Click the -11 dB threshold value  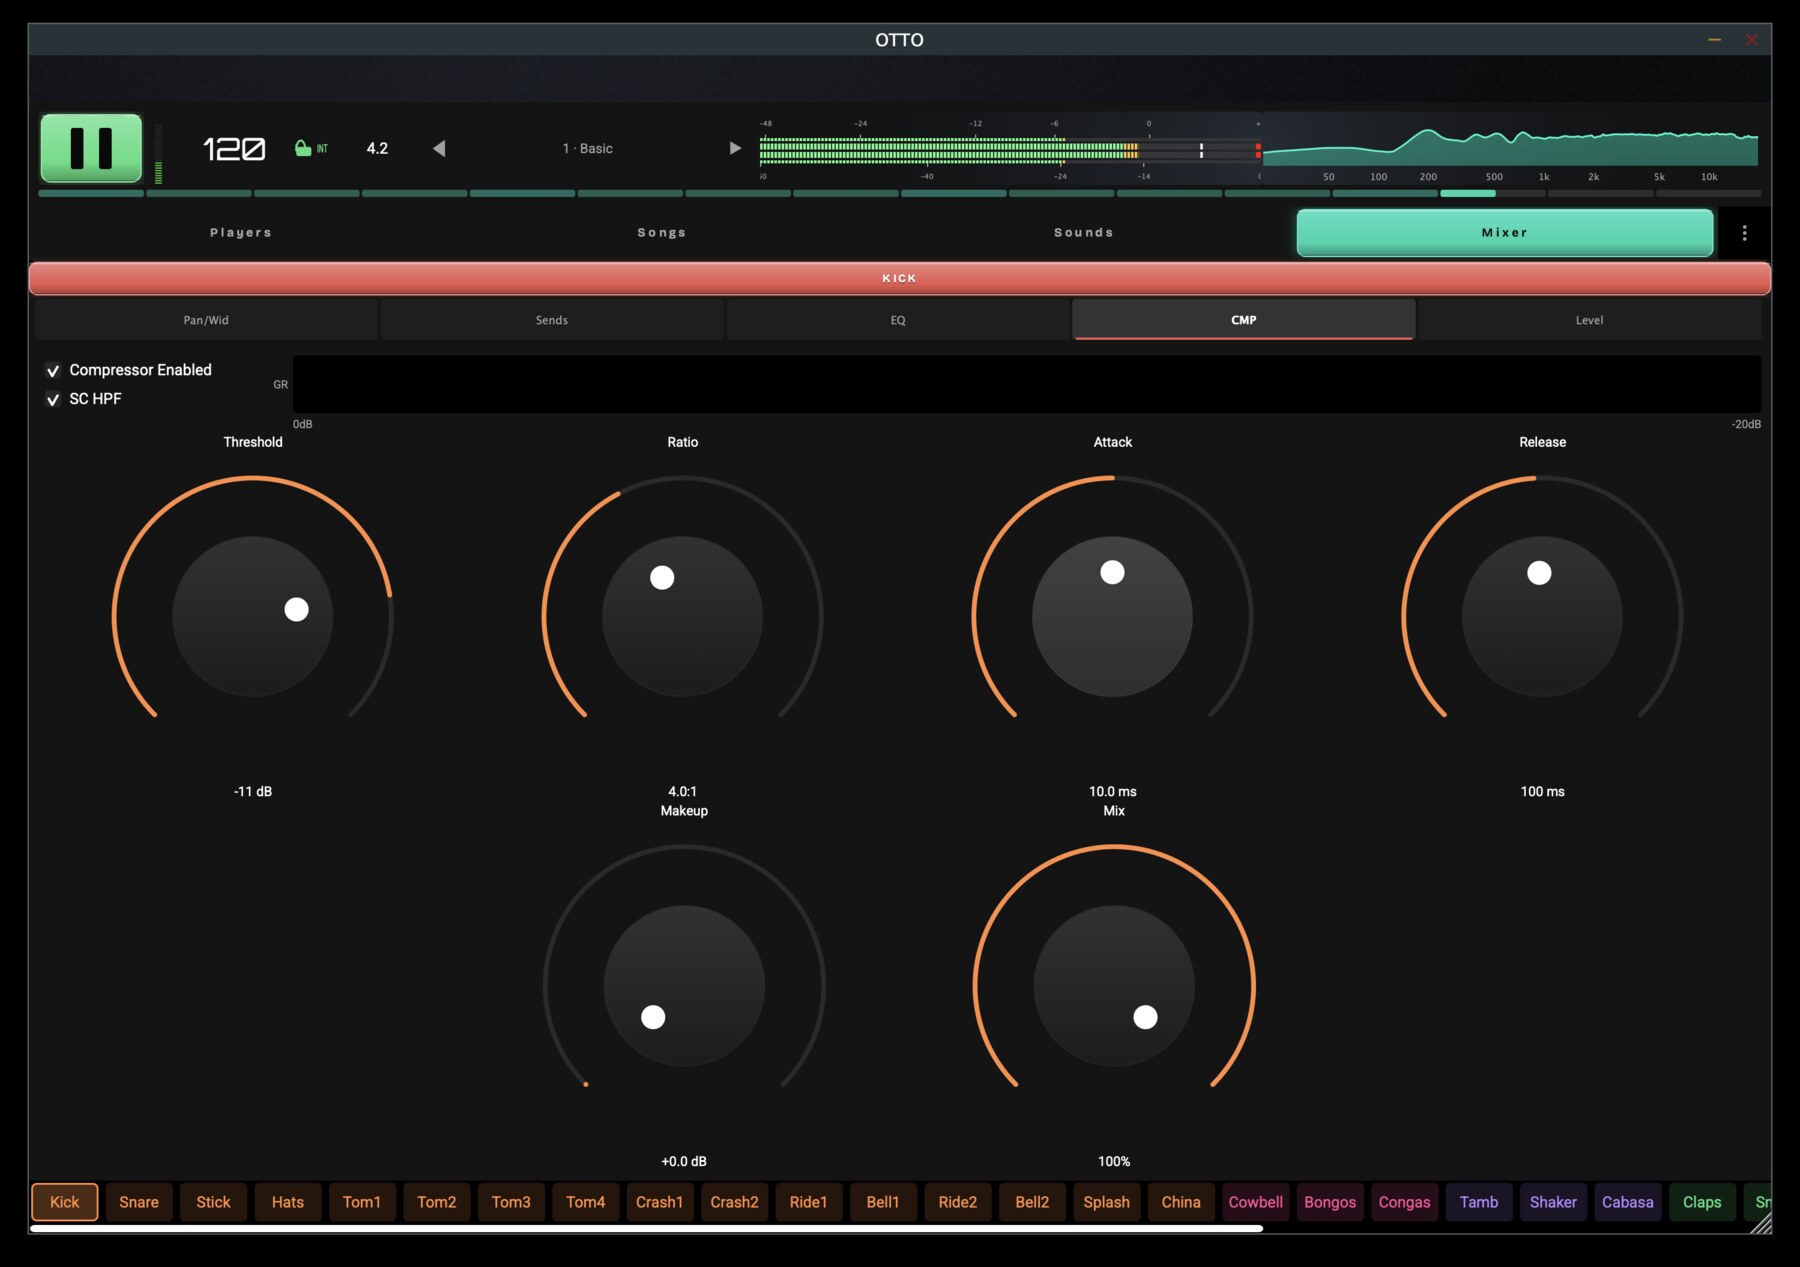(253, 791)
